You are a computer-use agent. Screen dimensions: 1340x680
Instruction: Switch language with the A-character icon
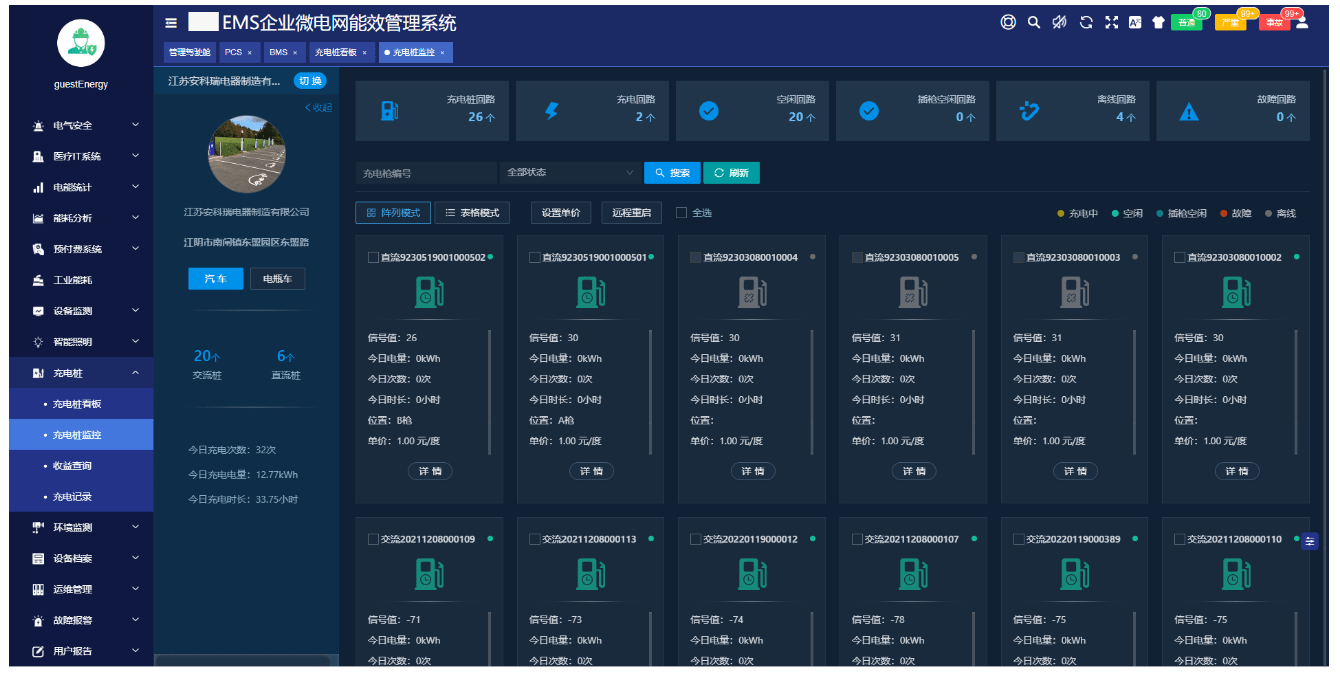[x=1135, y=22]
